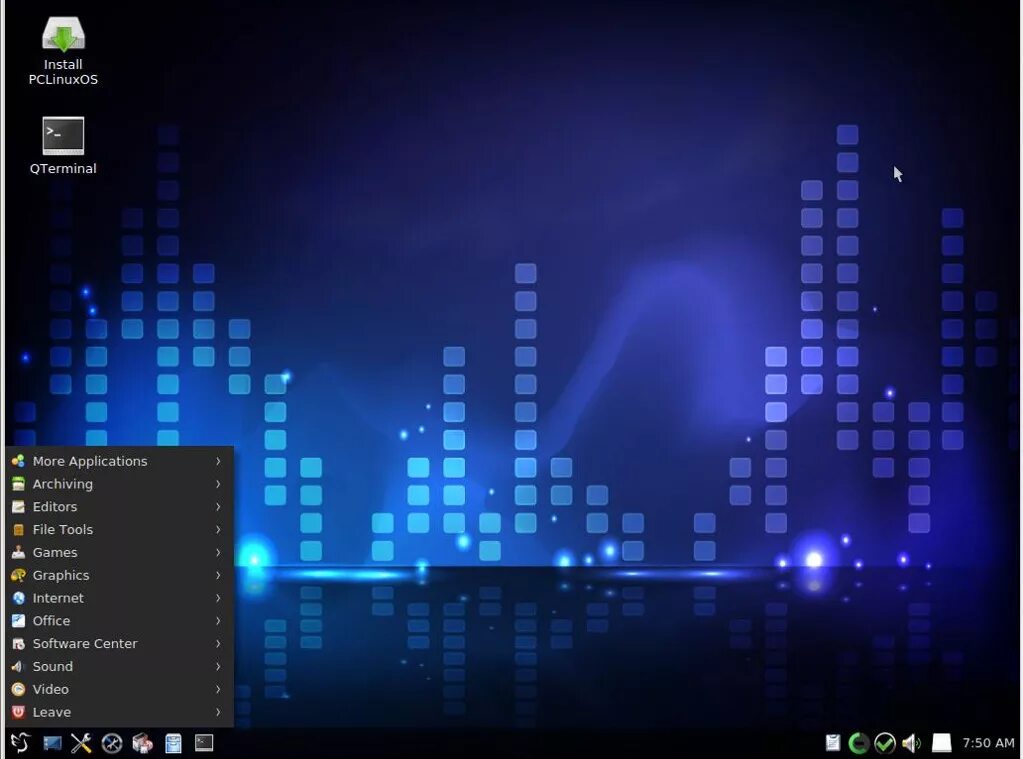Select More Applications in the menu

coord(89,461)
